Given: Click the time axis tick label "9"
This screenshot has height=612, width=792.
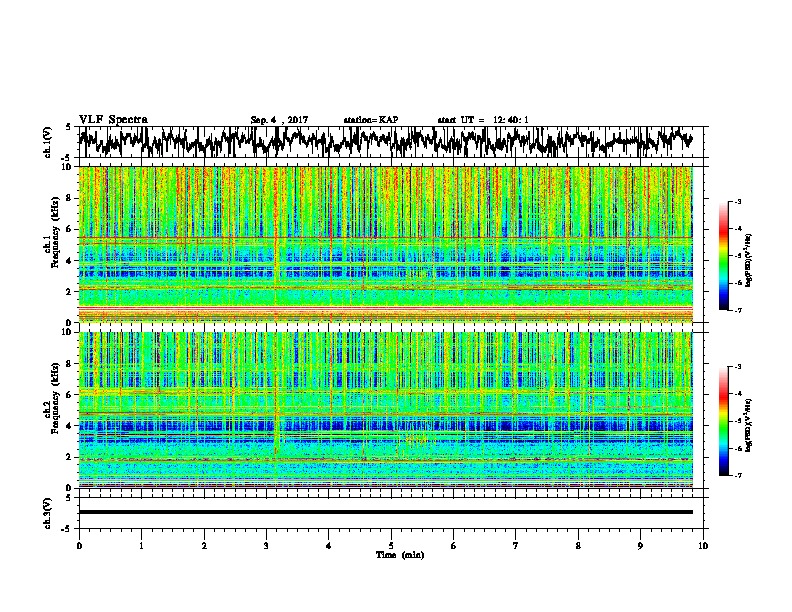Looking at the screenshot, I should coord(640,546).
